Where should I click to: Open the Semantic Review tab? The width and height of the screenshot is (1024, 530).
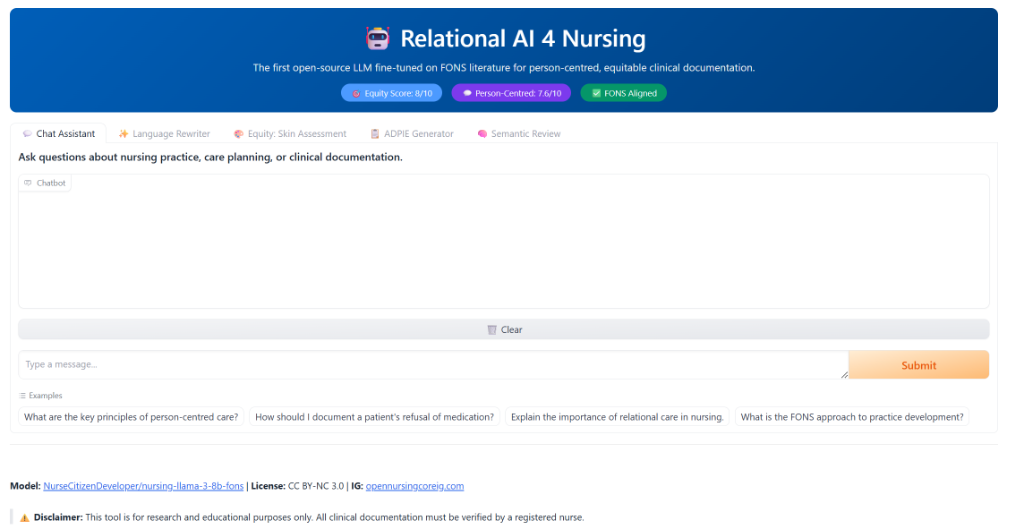[519, 134]
